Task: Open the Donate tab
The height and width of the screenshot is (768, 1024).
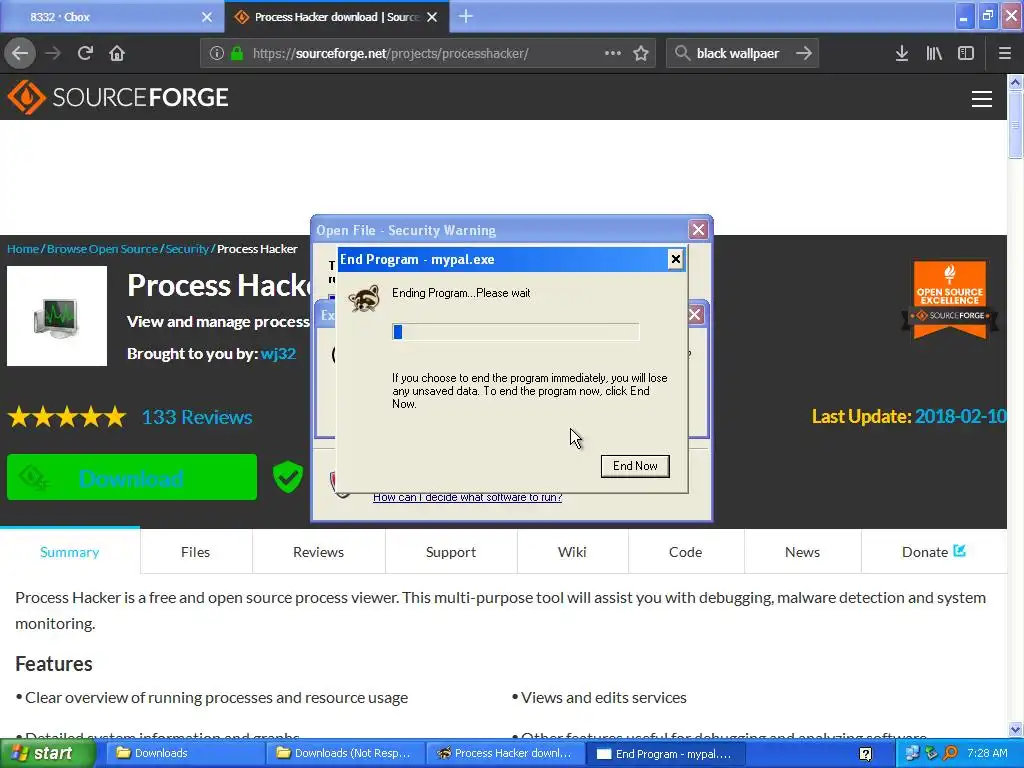Action: point(934,552)
